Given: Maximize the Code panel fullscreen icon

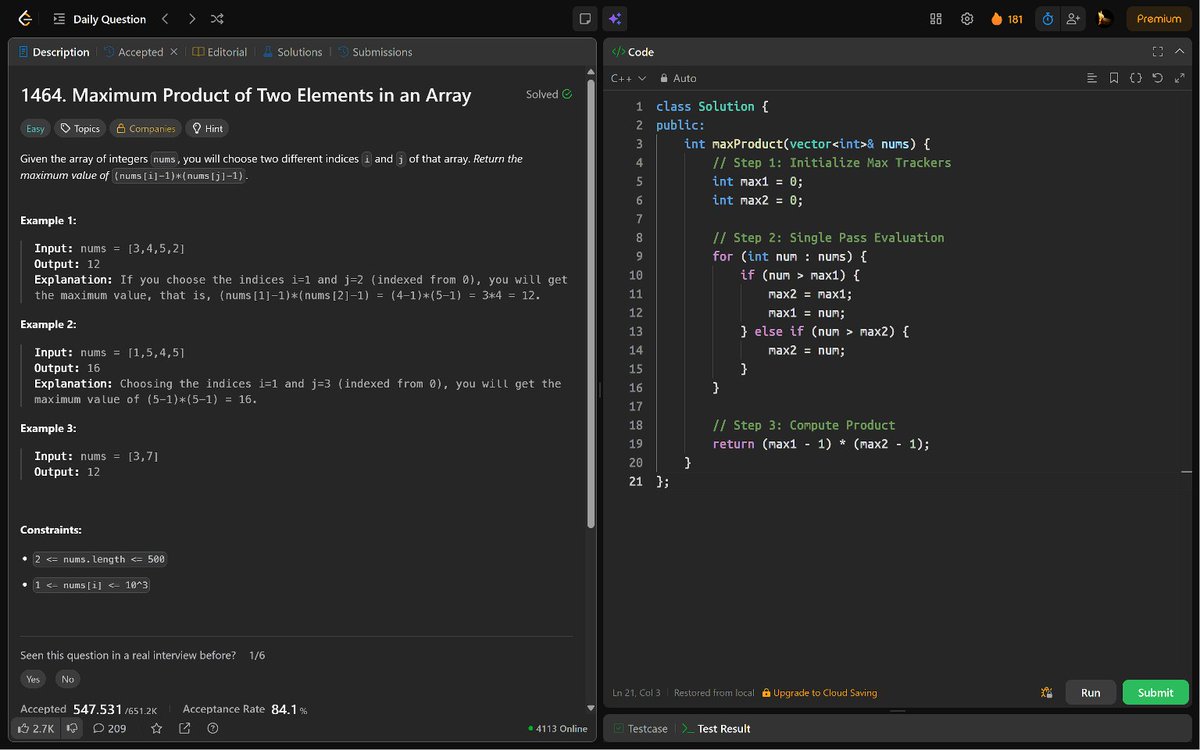Looking at the screenshot, I should coord(1158,52).
